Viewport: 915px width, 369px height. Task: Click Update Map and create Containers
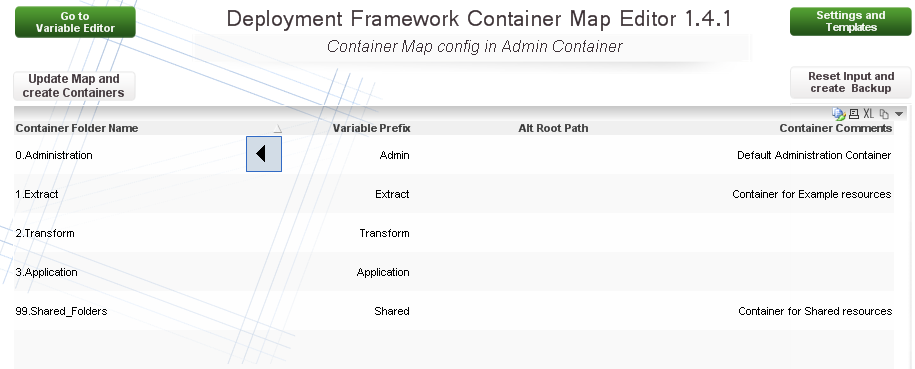pyautogui.click(x=74, y=86)
